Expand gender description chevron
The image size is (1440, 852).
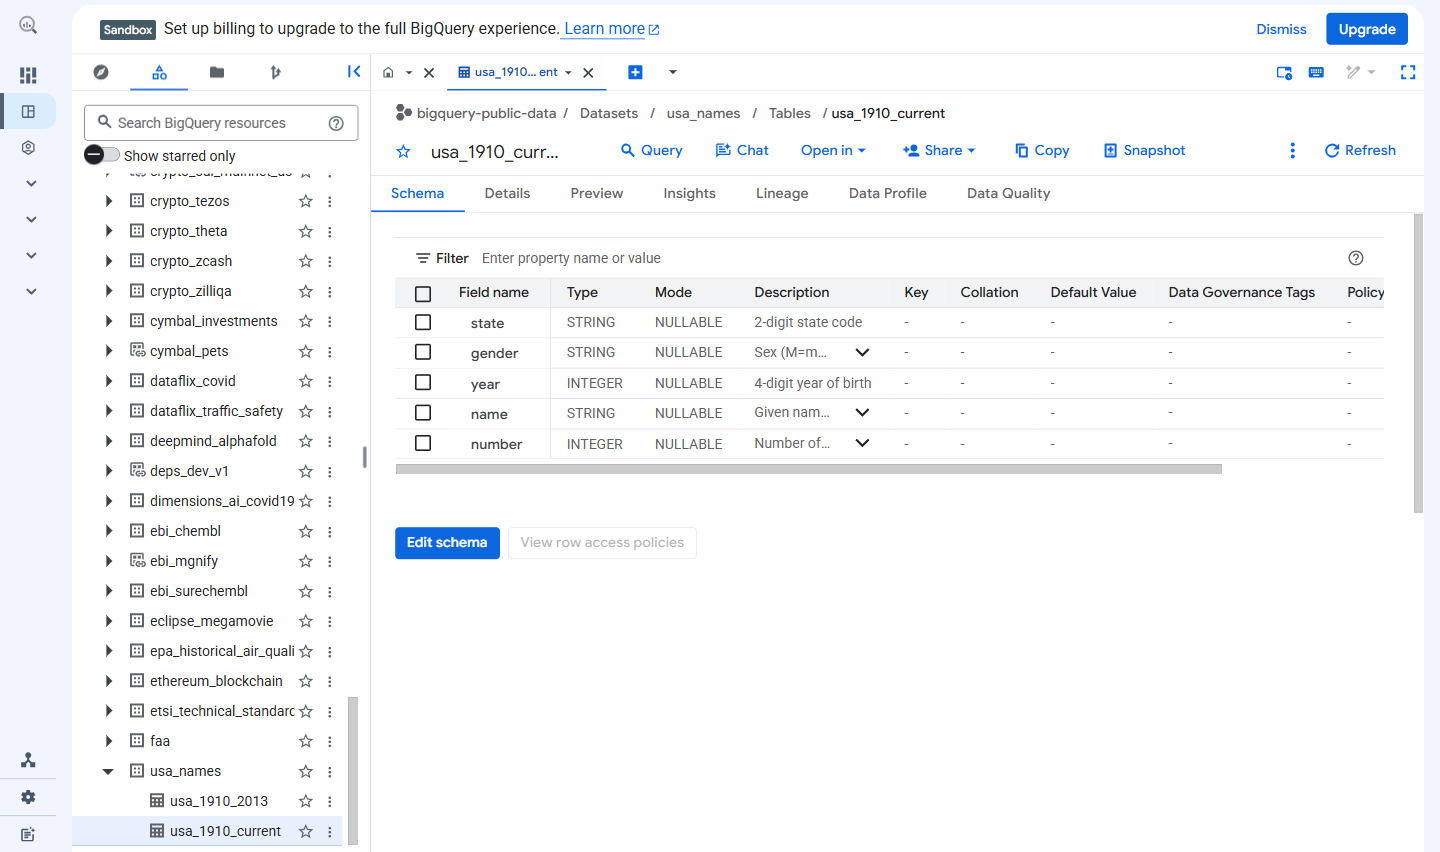pos(862,352)
